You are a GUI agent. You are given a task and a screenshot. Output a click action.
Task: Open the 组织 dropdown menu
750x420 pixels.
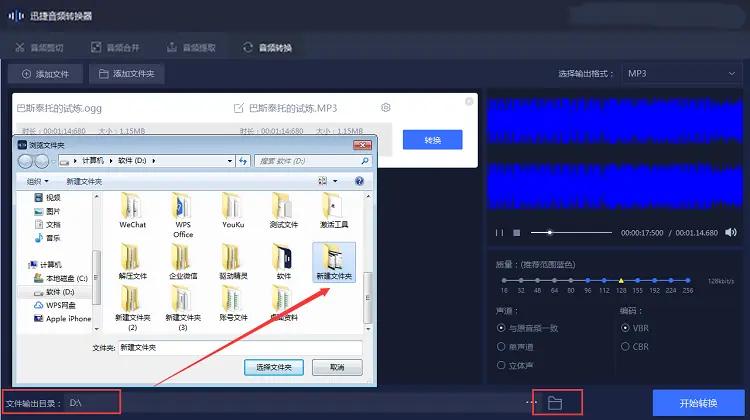pyautogui.click(x=38, y=181)
